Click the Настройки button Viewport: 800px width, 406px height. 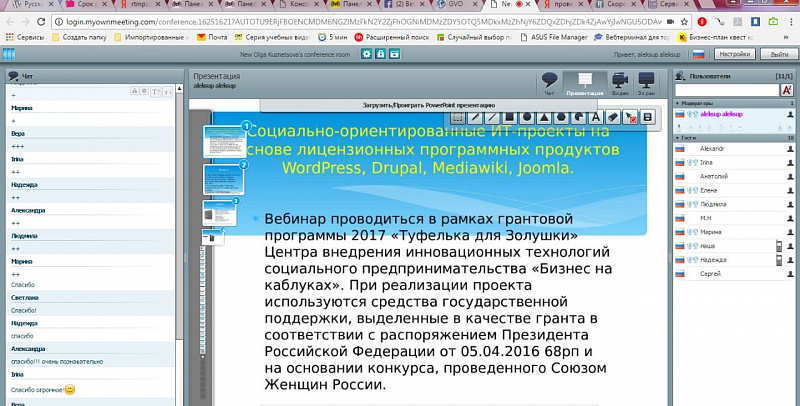coord(735,54)
